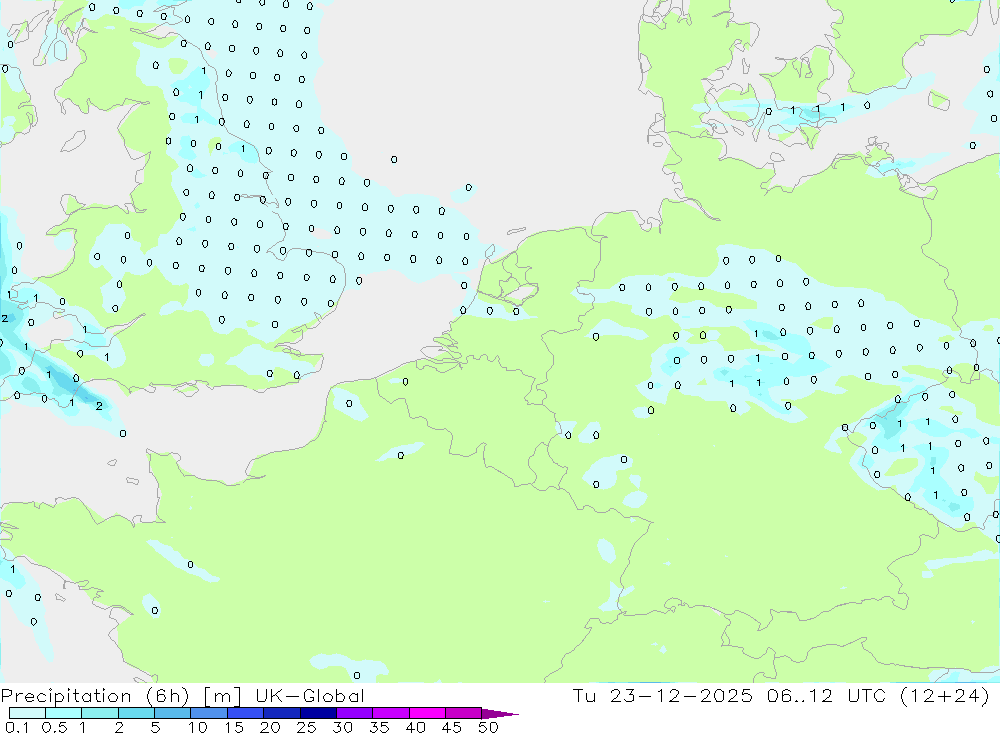1000x733 pixels.
Task: Click the '10' legend scale label
Action: tap(198, 727)
